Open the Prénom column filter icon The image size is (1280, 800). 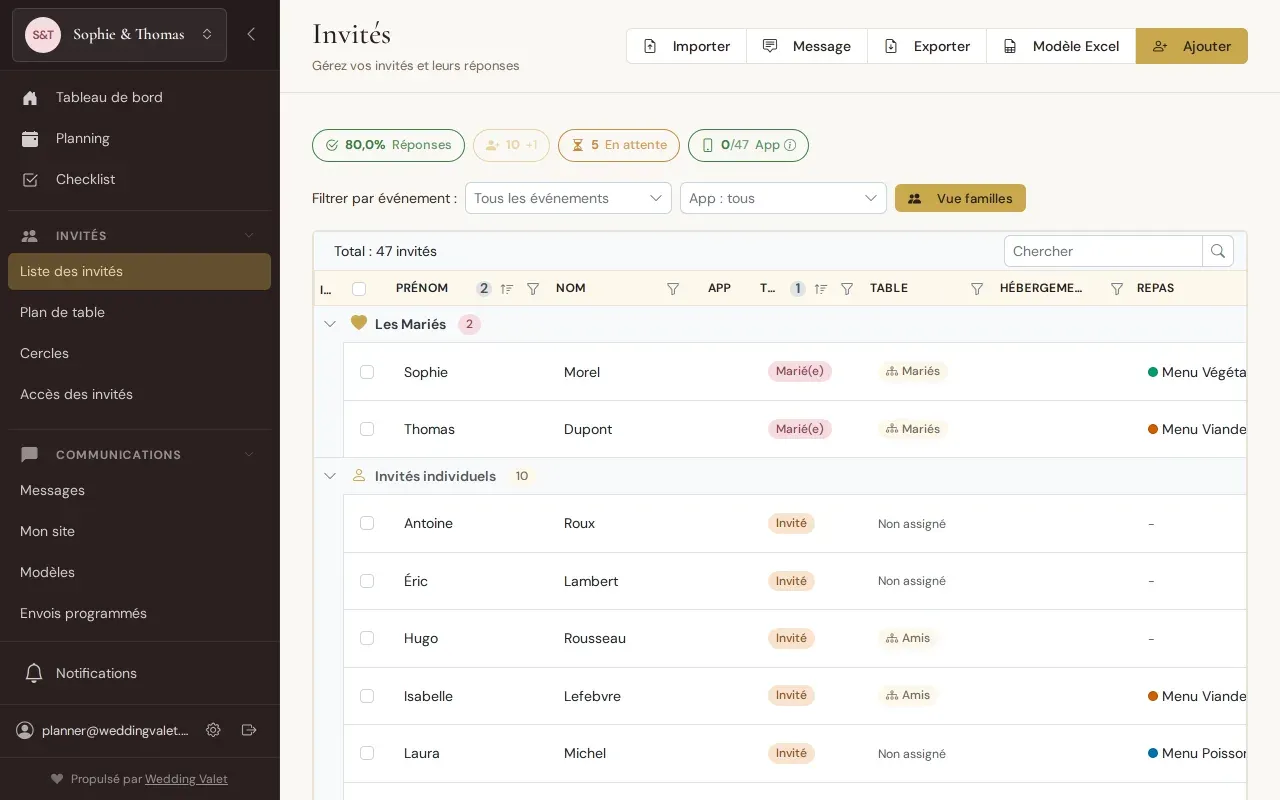(533, 289)
